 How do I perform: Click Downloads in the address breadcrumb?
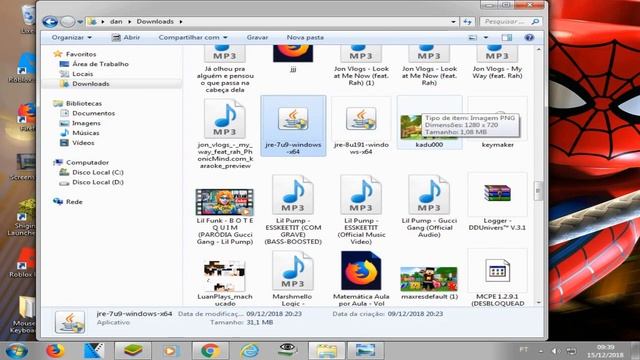click(155, 22)
